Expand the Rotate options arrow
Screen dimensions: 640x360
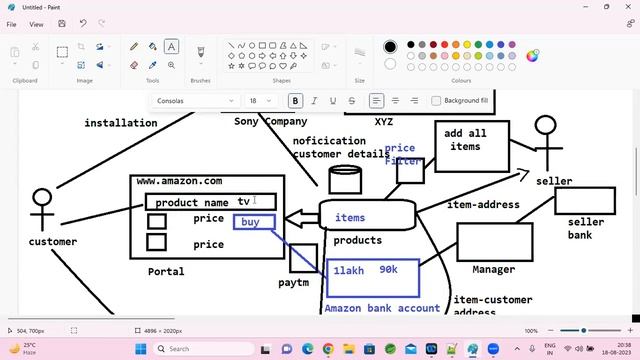pyautogui.click(x=109, y=47)
